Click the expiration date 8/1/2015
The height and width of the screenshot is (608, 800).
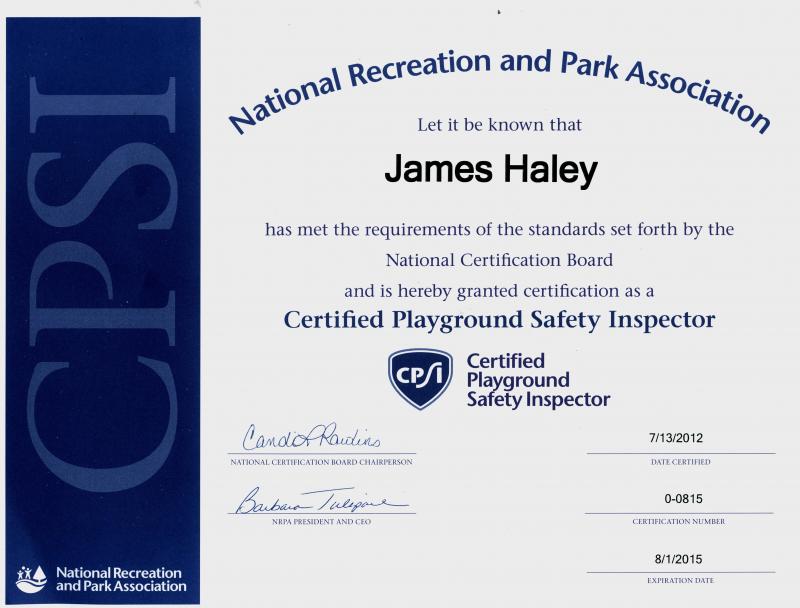pos(678,559)
